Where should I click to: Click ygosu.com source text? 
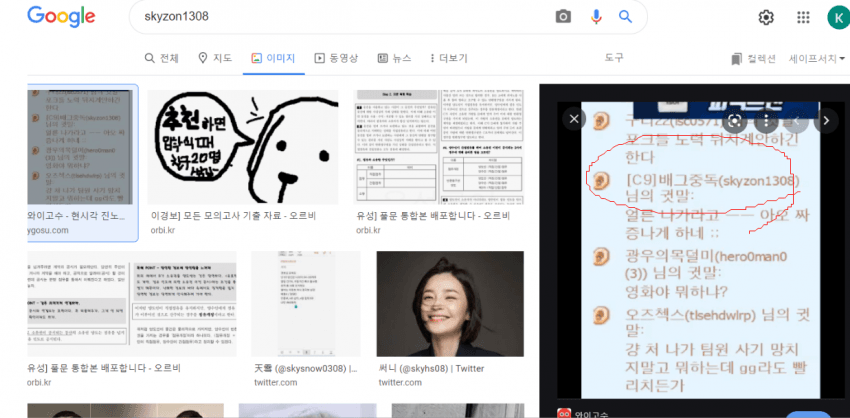click(x=48, y=230)
